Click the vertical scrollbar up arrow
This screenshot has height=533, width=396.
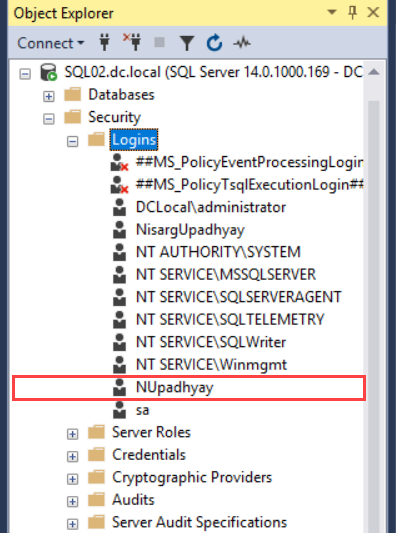pyautogui.click(x=374, y=72)
